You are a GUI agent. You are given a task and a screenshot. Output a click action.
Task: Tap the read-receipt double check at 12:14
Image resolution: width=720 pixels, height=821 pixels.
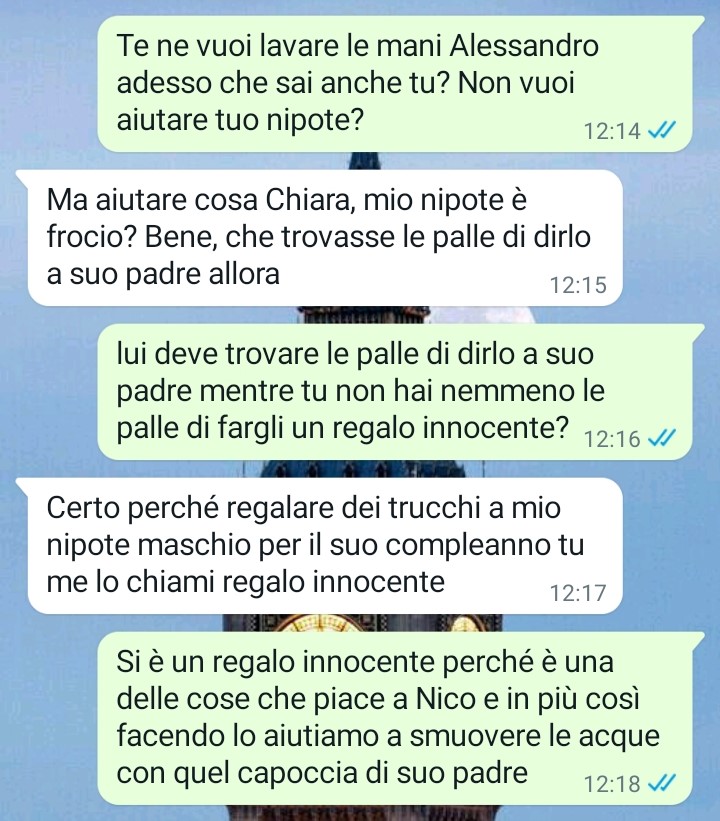tap(662, 129)
